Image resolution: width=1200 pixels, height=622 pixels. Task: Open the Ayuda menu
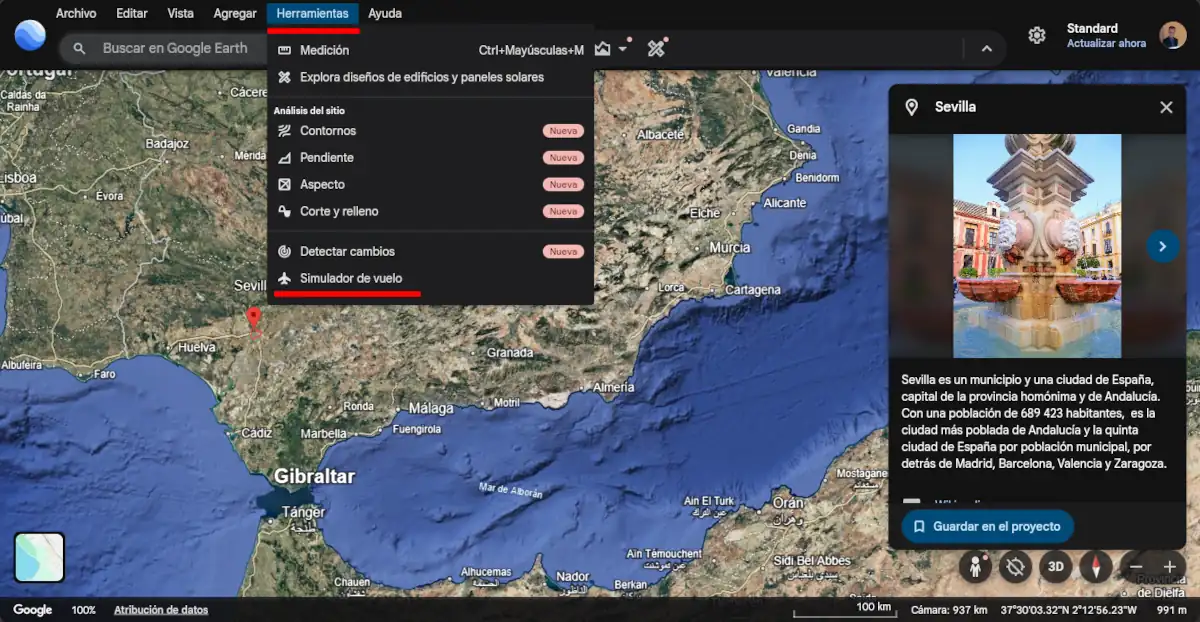coord(385,13)
